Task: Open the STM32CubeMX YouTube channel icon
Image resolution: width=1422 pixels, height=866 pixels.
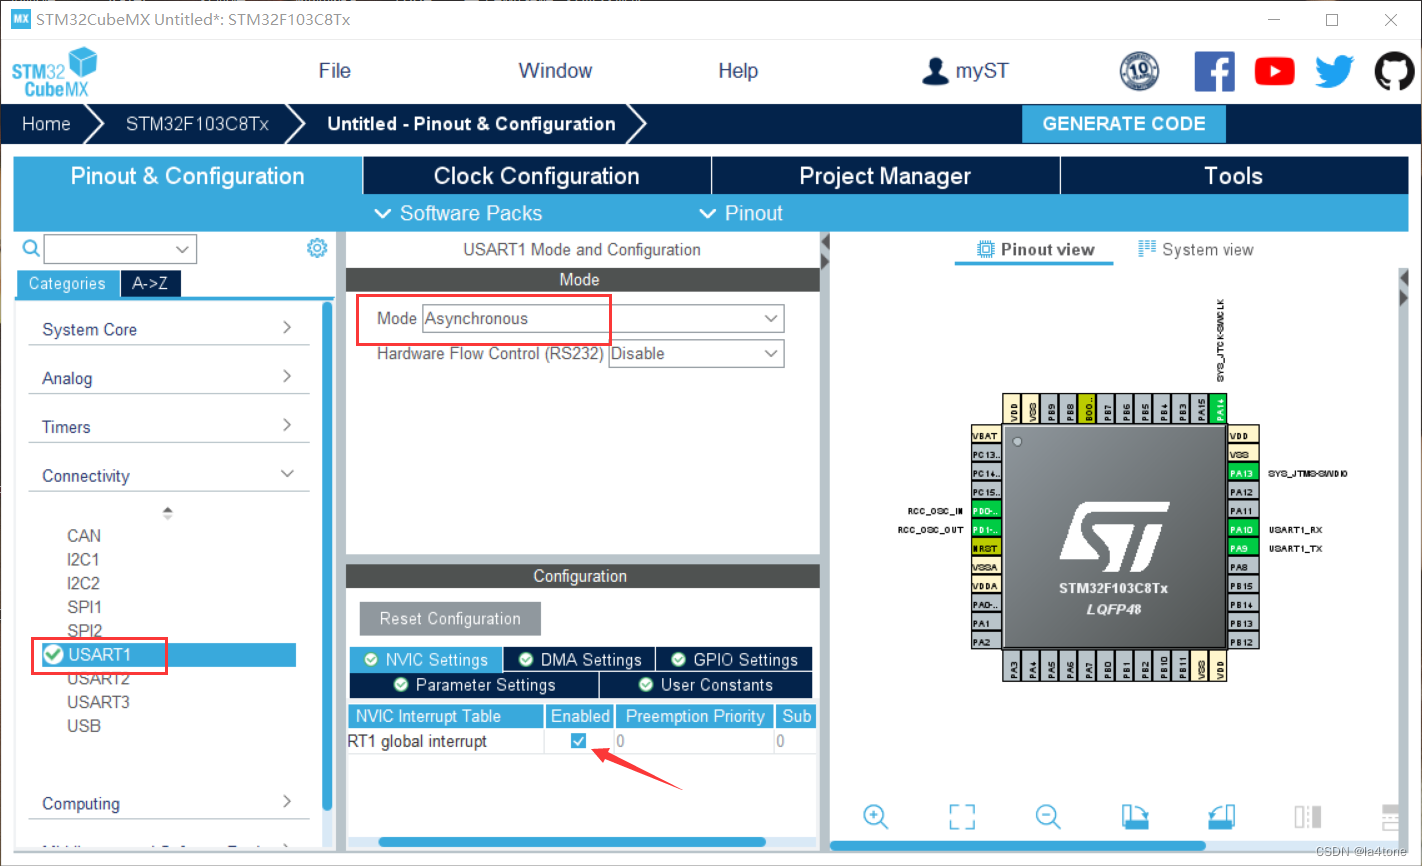Action: [x=1274, y=71]
